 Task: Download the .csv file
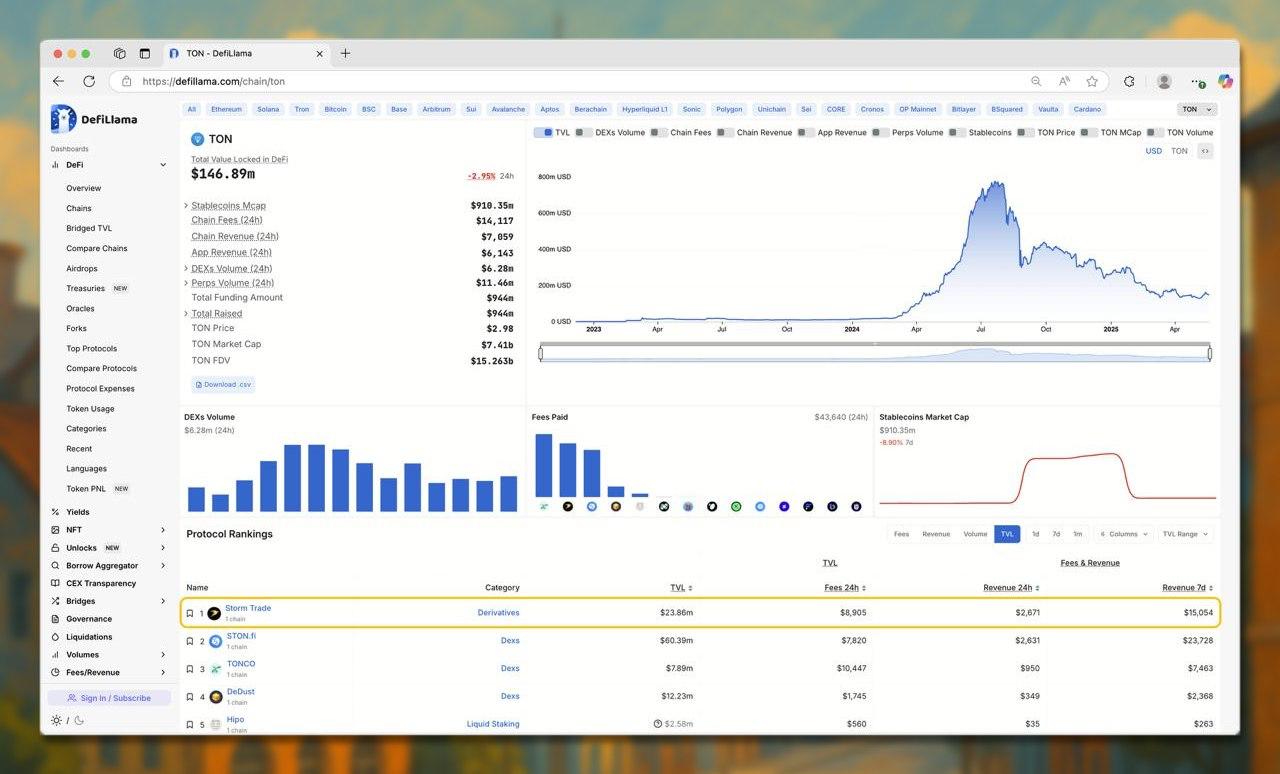click(x=223, y=384)
